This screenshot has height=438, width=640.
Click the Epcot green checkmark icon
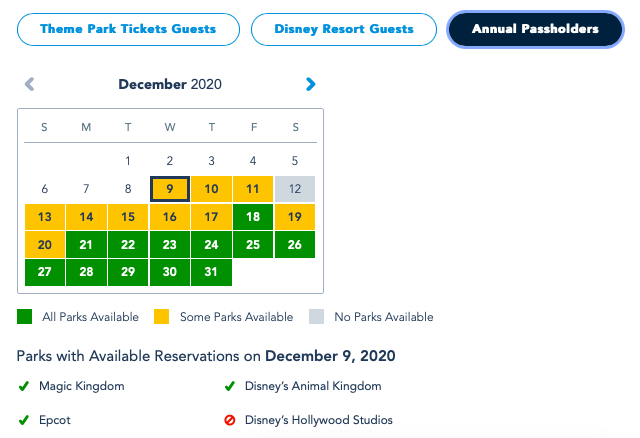24,420
